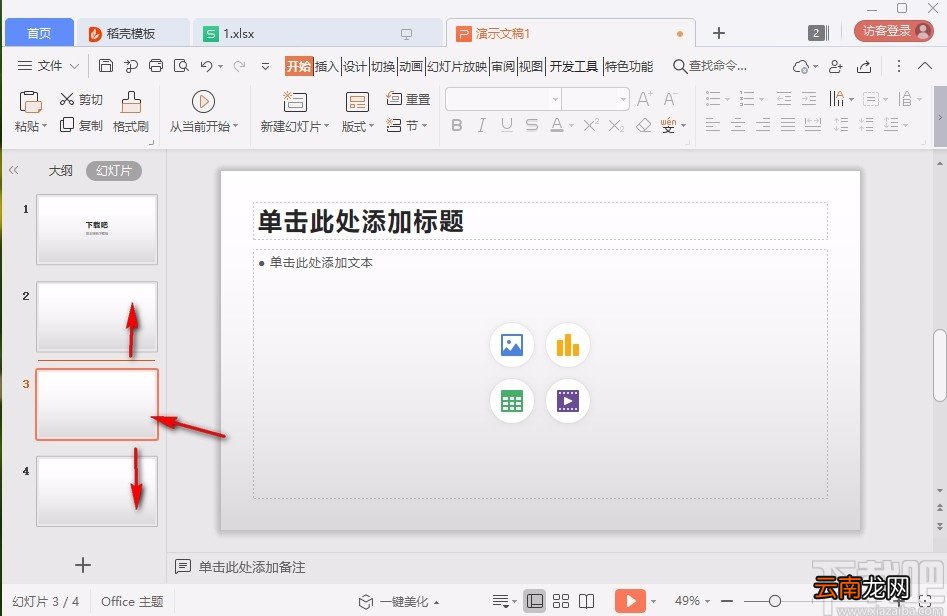The width and height of the screenshot is (947, 616).
Task: Insert table via placeholder table icon
Action: coord(512,401)
